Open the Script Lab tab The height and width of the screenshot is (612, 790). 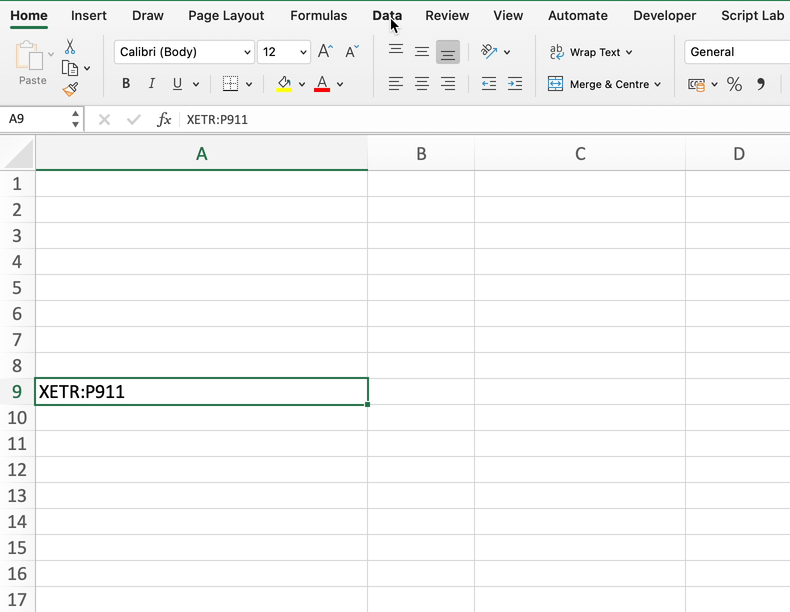752,16
